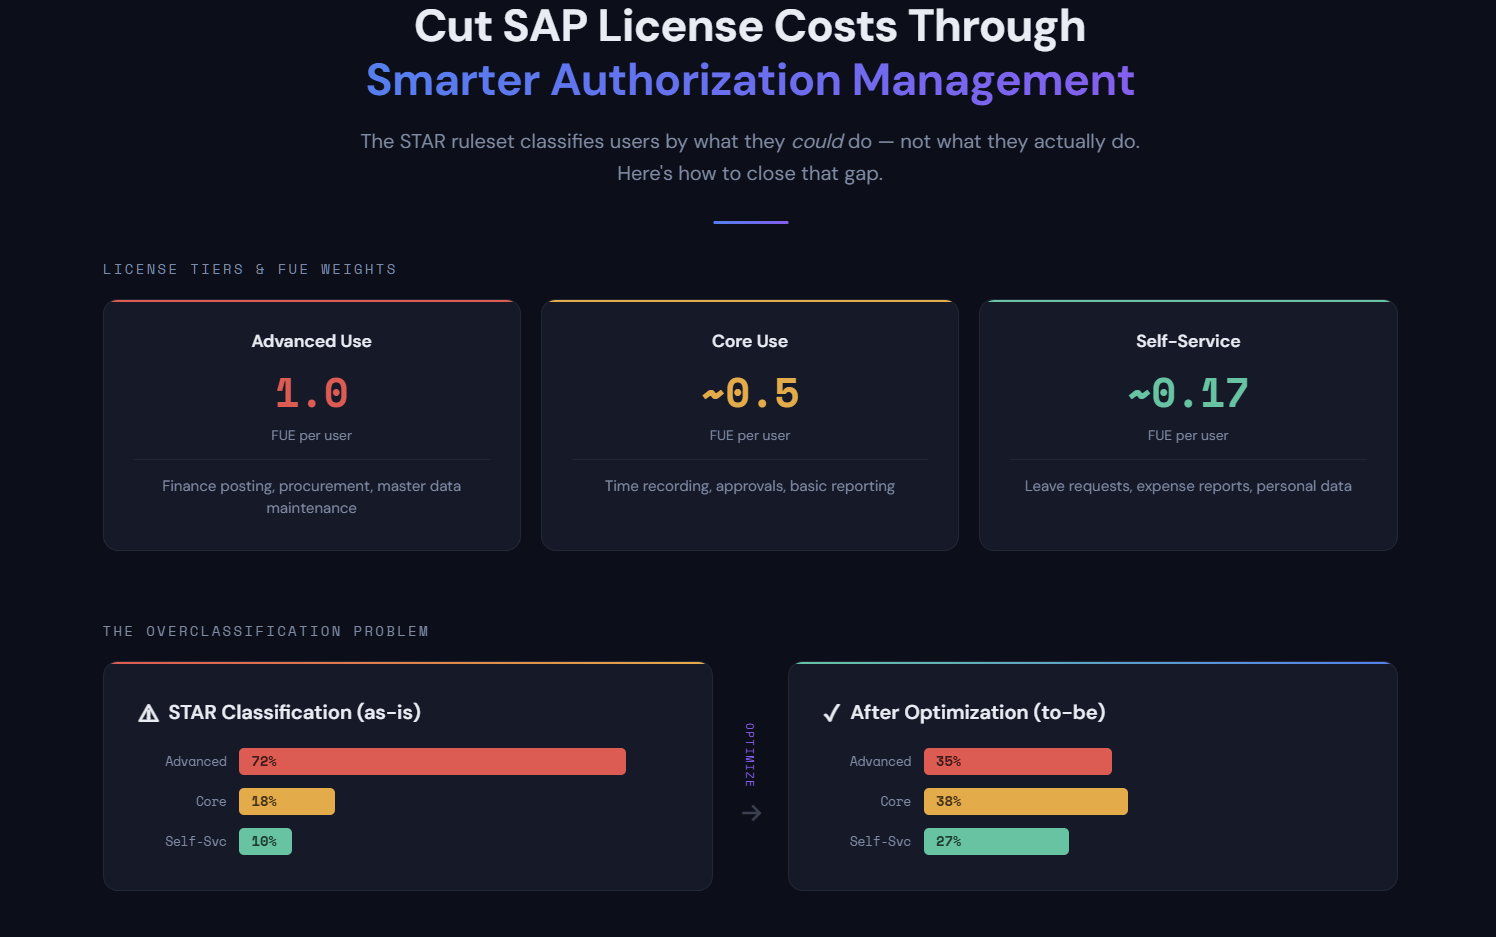This screenshot has height=937, width=1496.
Task: Select the Self-Service tier card
Action: click(1188, 425)
